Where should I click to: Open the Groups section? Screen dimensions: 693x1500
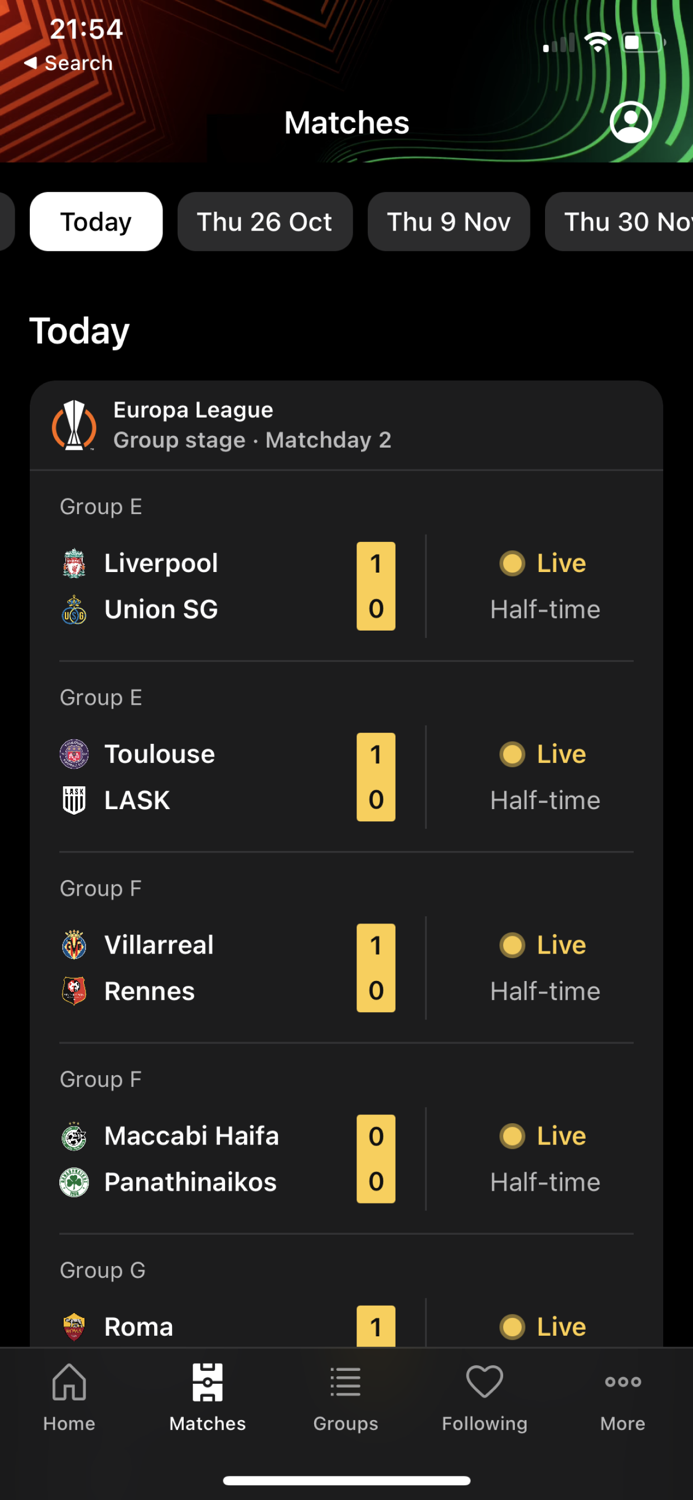point(345,1397)
